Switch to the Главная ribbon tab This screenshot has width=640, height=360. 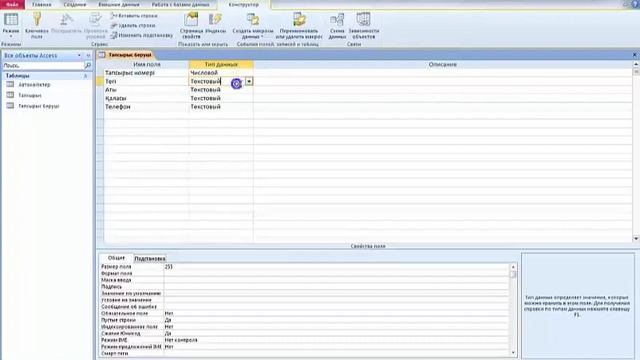[x=42, y=4]
